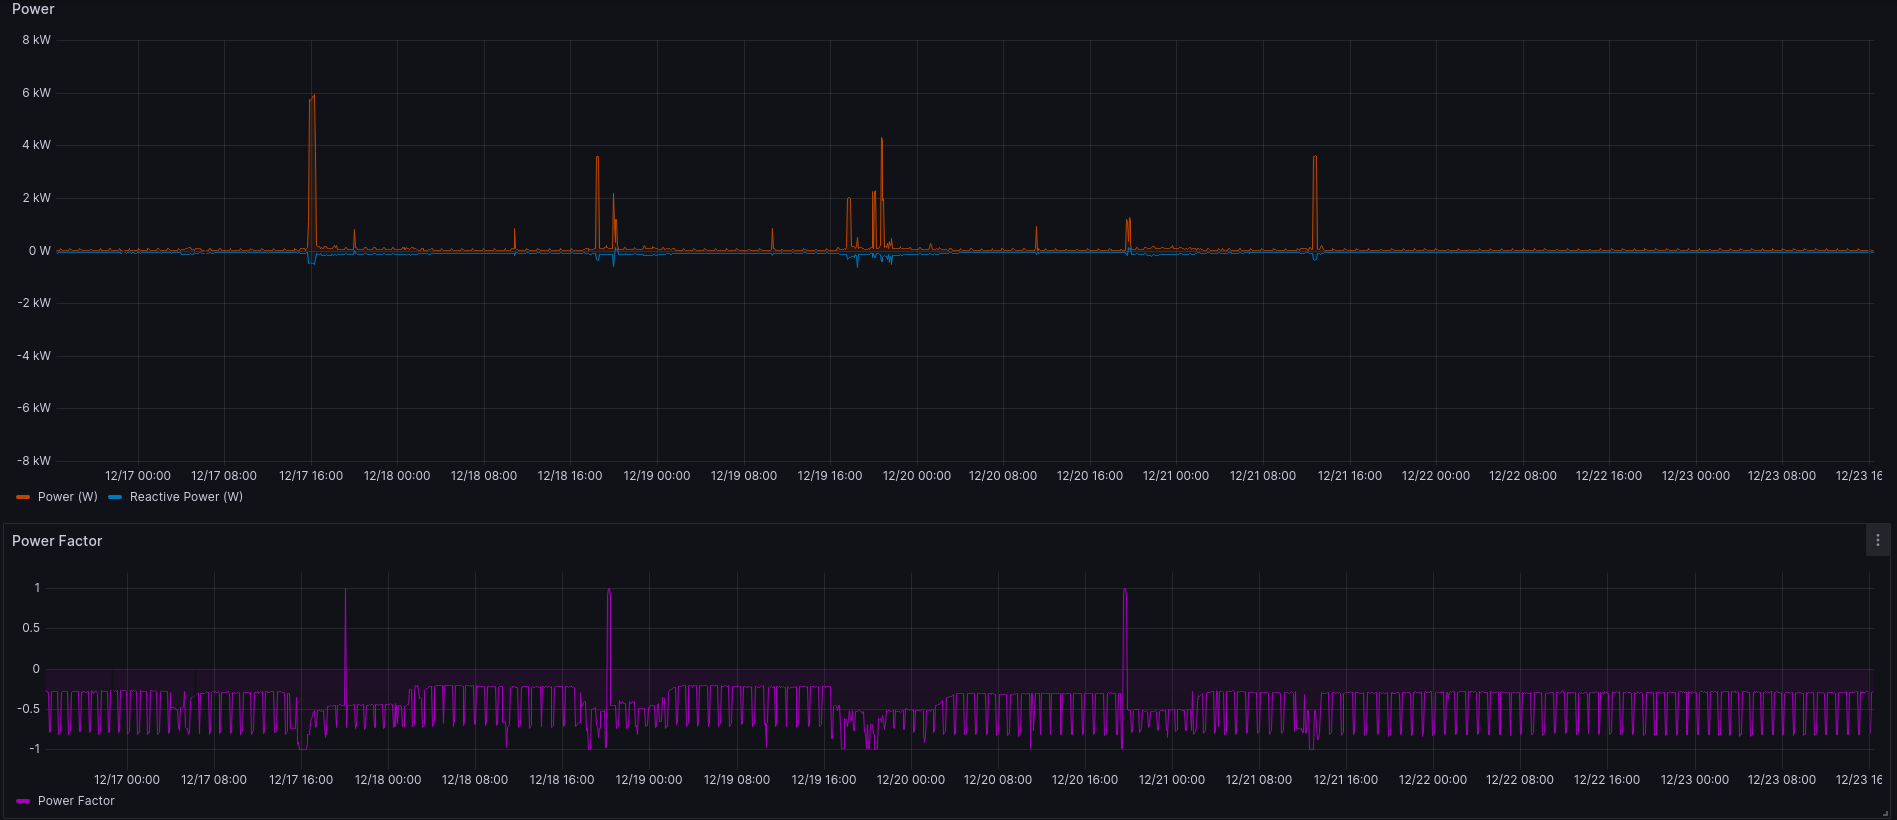1897x820 pixels.
Task: Click the blue Reactive Power (W) legend swatch
Action: click(115, 497)
